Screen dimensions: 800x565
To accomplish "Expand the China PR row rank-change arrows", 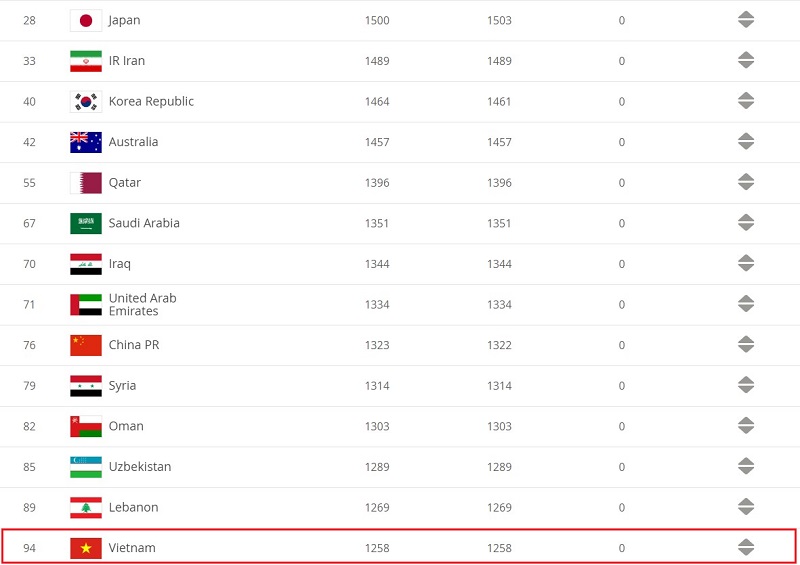I will click(746, 345).
